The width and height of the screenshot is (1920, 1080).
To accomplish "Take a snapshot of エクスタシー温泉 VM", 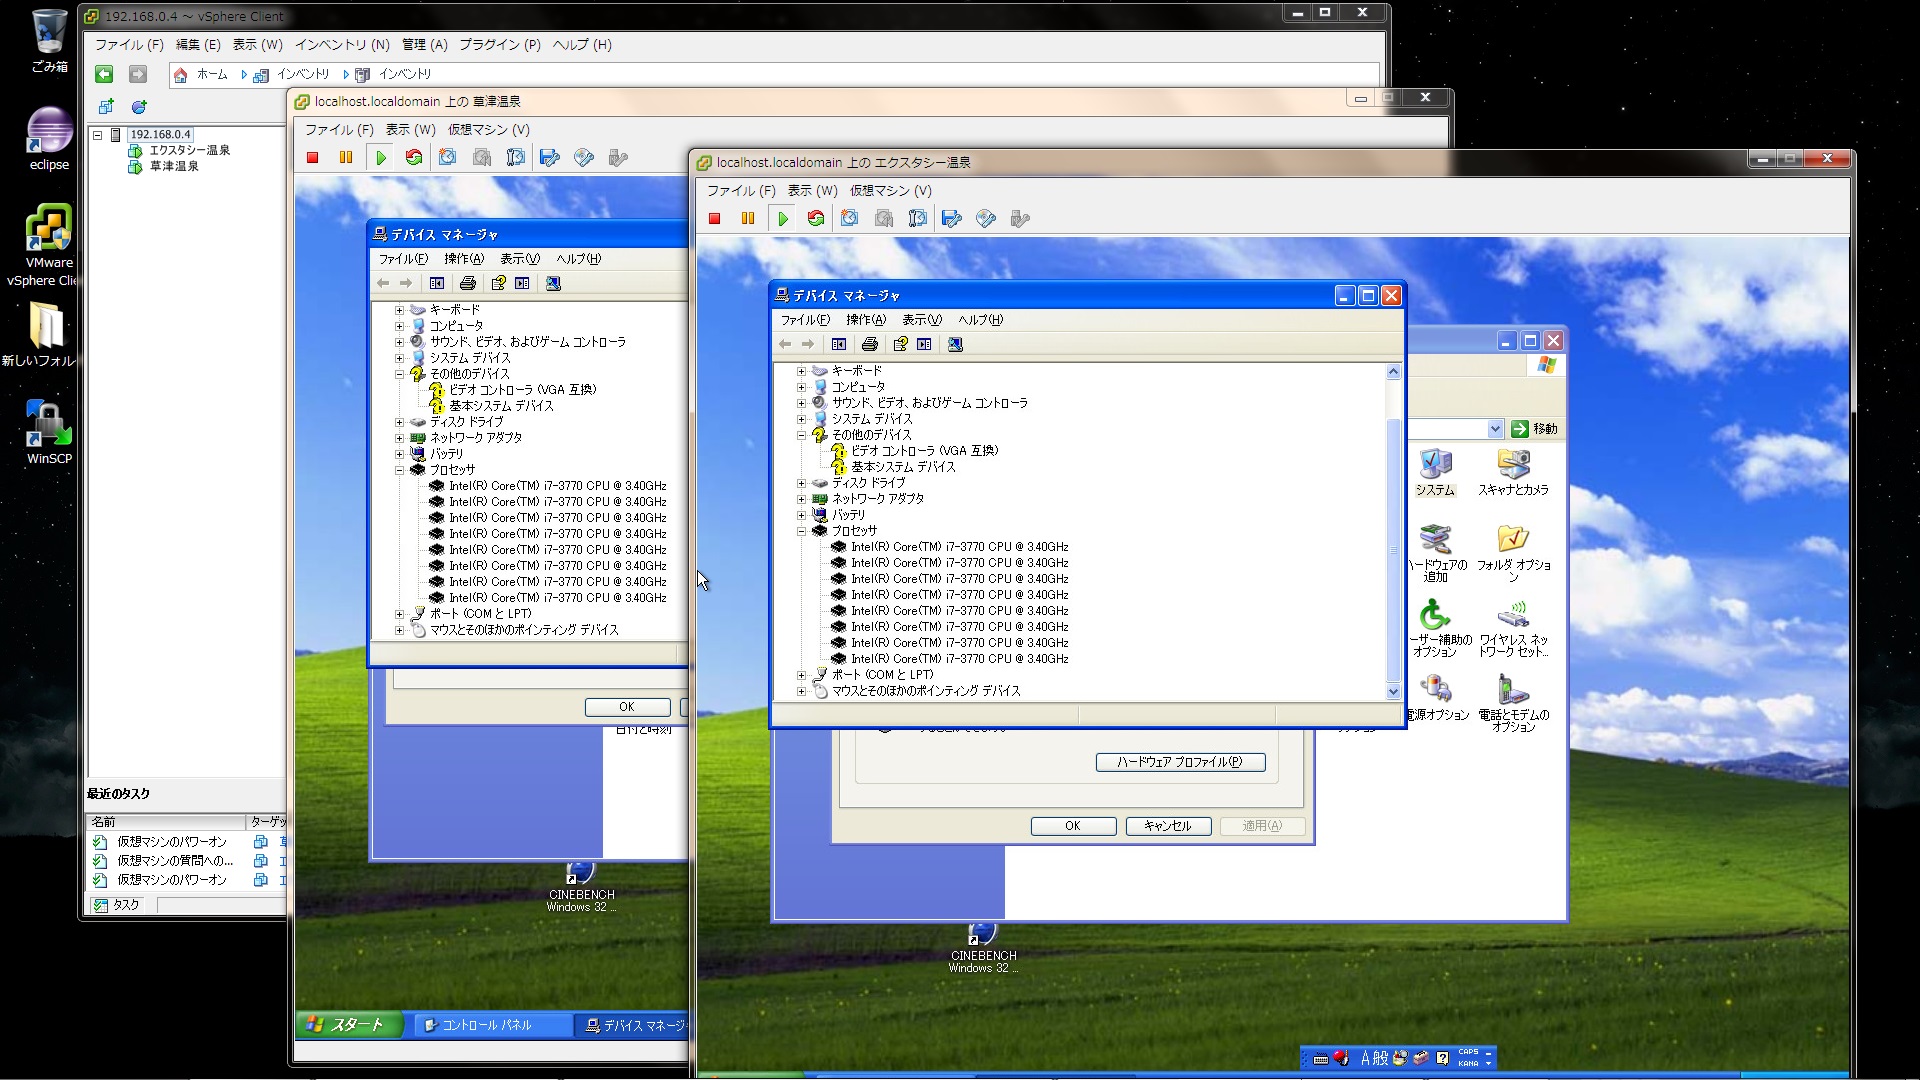I will click(x=849, y=219).
